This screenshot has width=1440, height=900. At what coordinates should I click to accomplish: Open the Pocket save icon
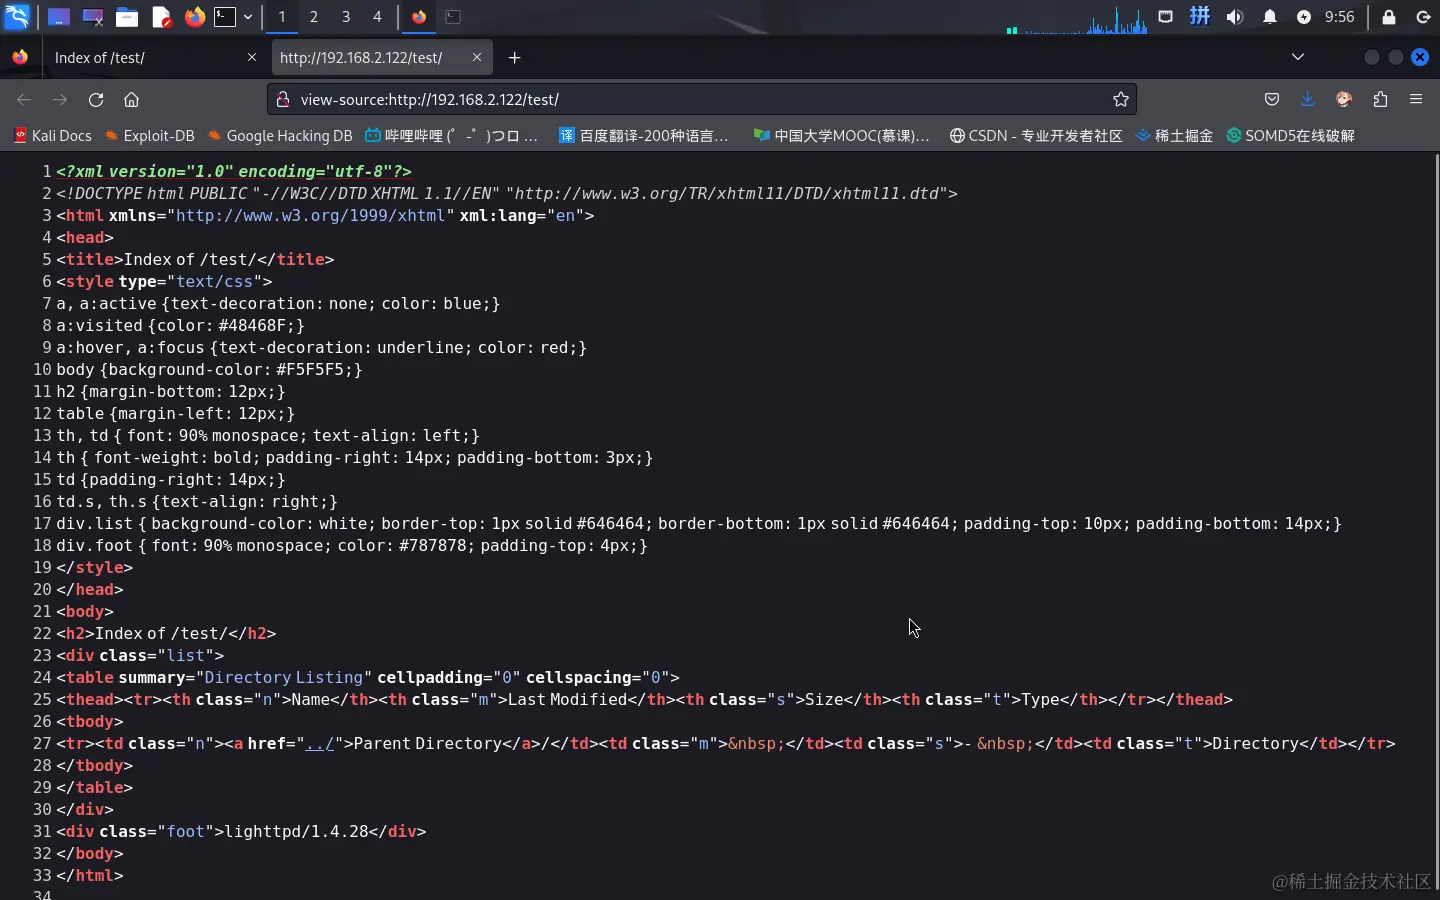click(x=1272, y=100)
